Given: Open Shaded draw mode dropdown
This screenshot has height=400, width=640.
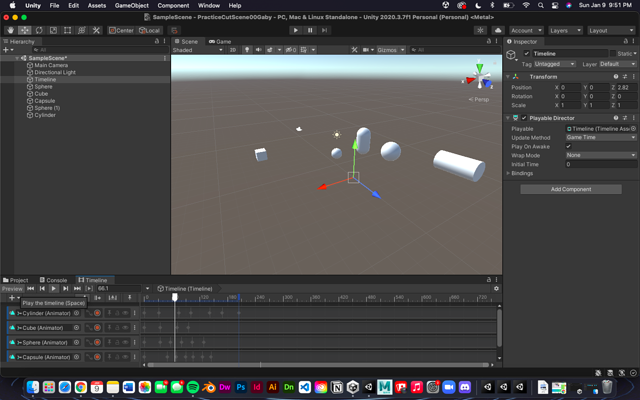Looking at the screenshot, I should click(x=198, y=50).
